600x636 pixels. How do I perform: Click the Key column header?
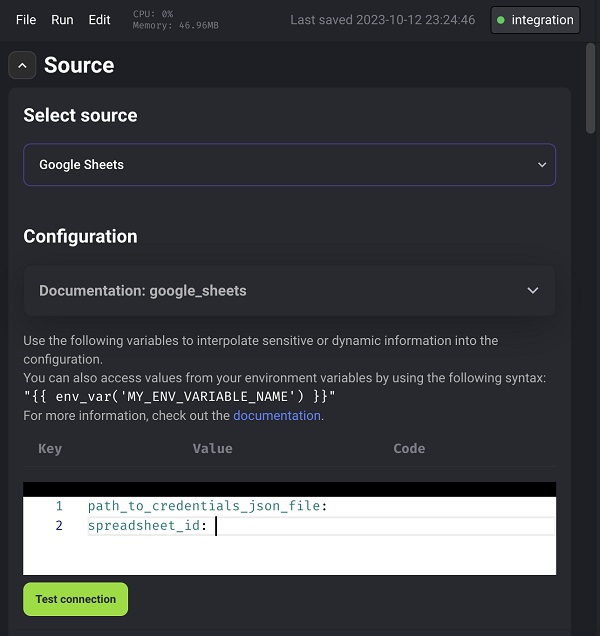pos(50,449)
